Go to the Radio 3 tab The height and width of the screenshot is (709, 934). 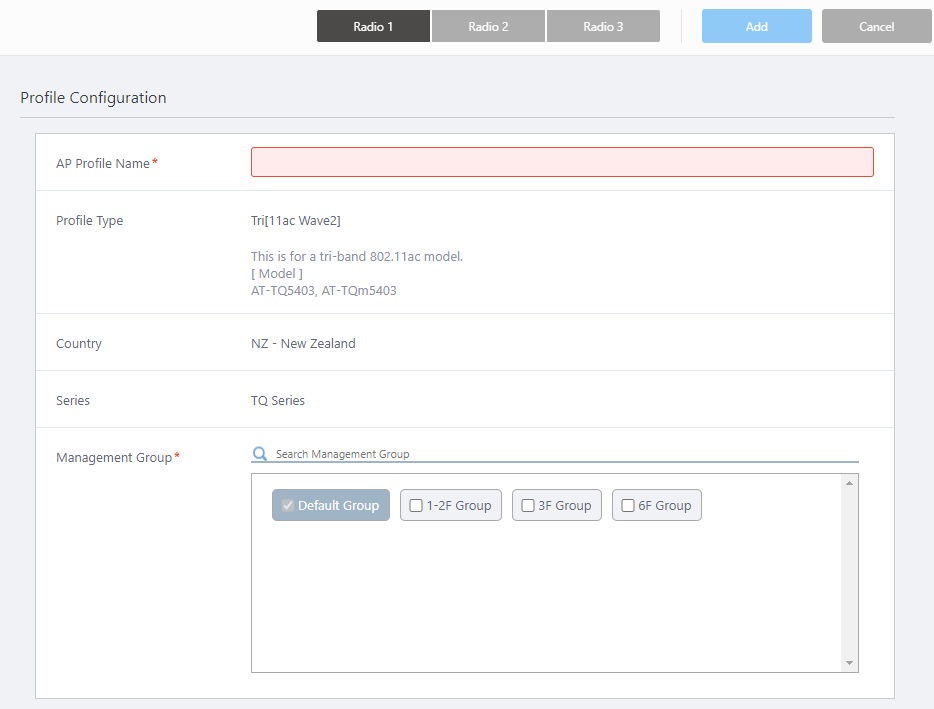click(x=603, y=27)
